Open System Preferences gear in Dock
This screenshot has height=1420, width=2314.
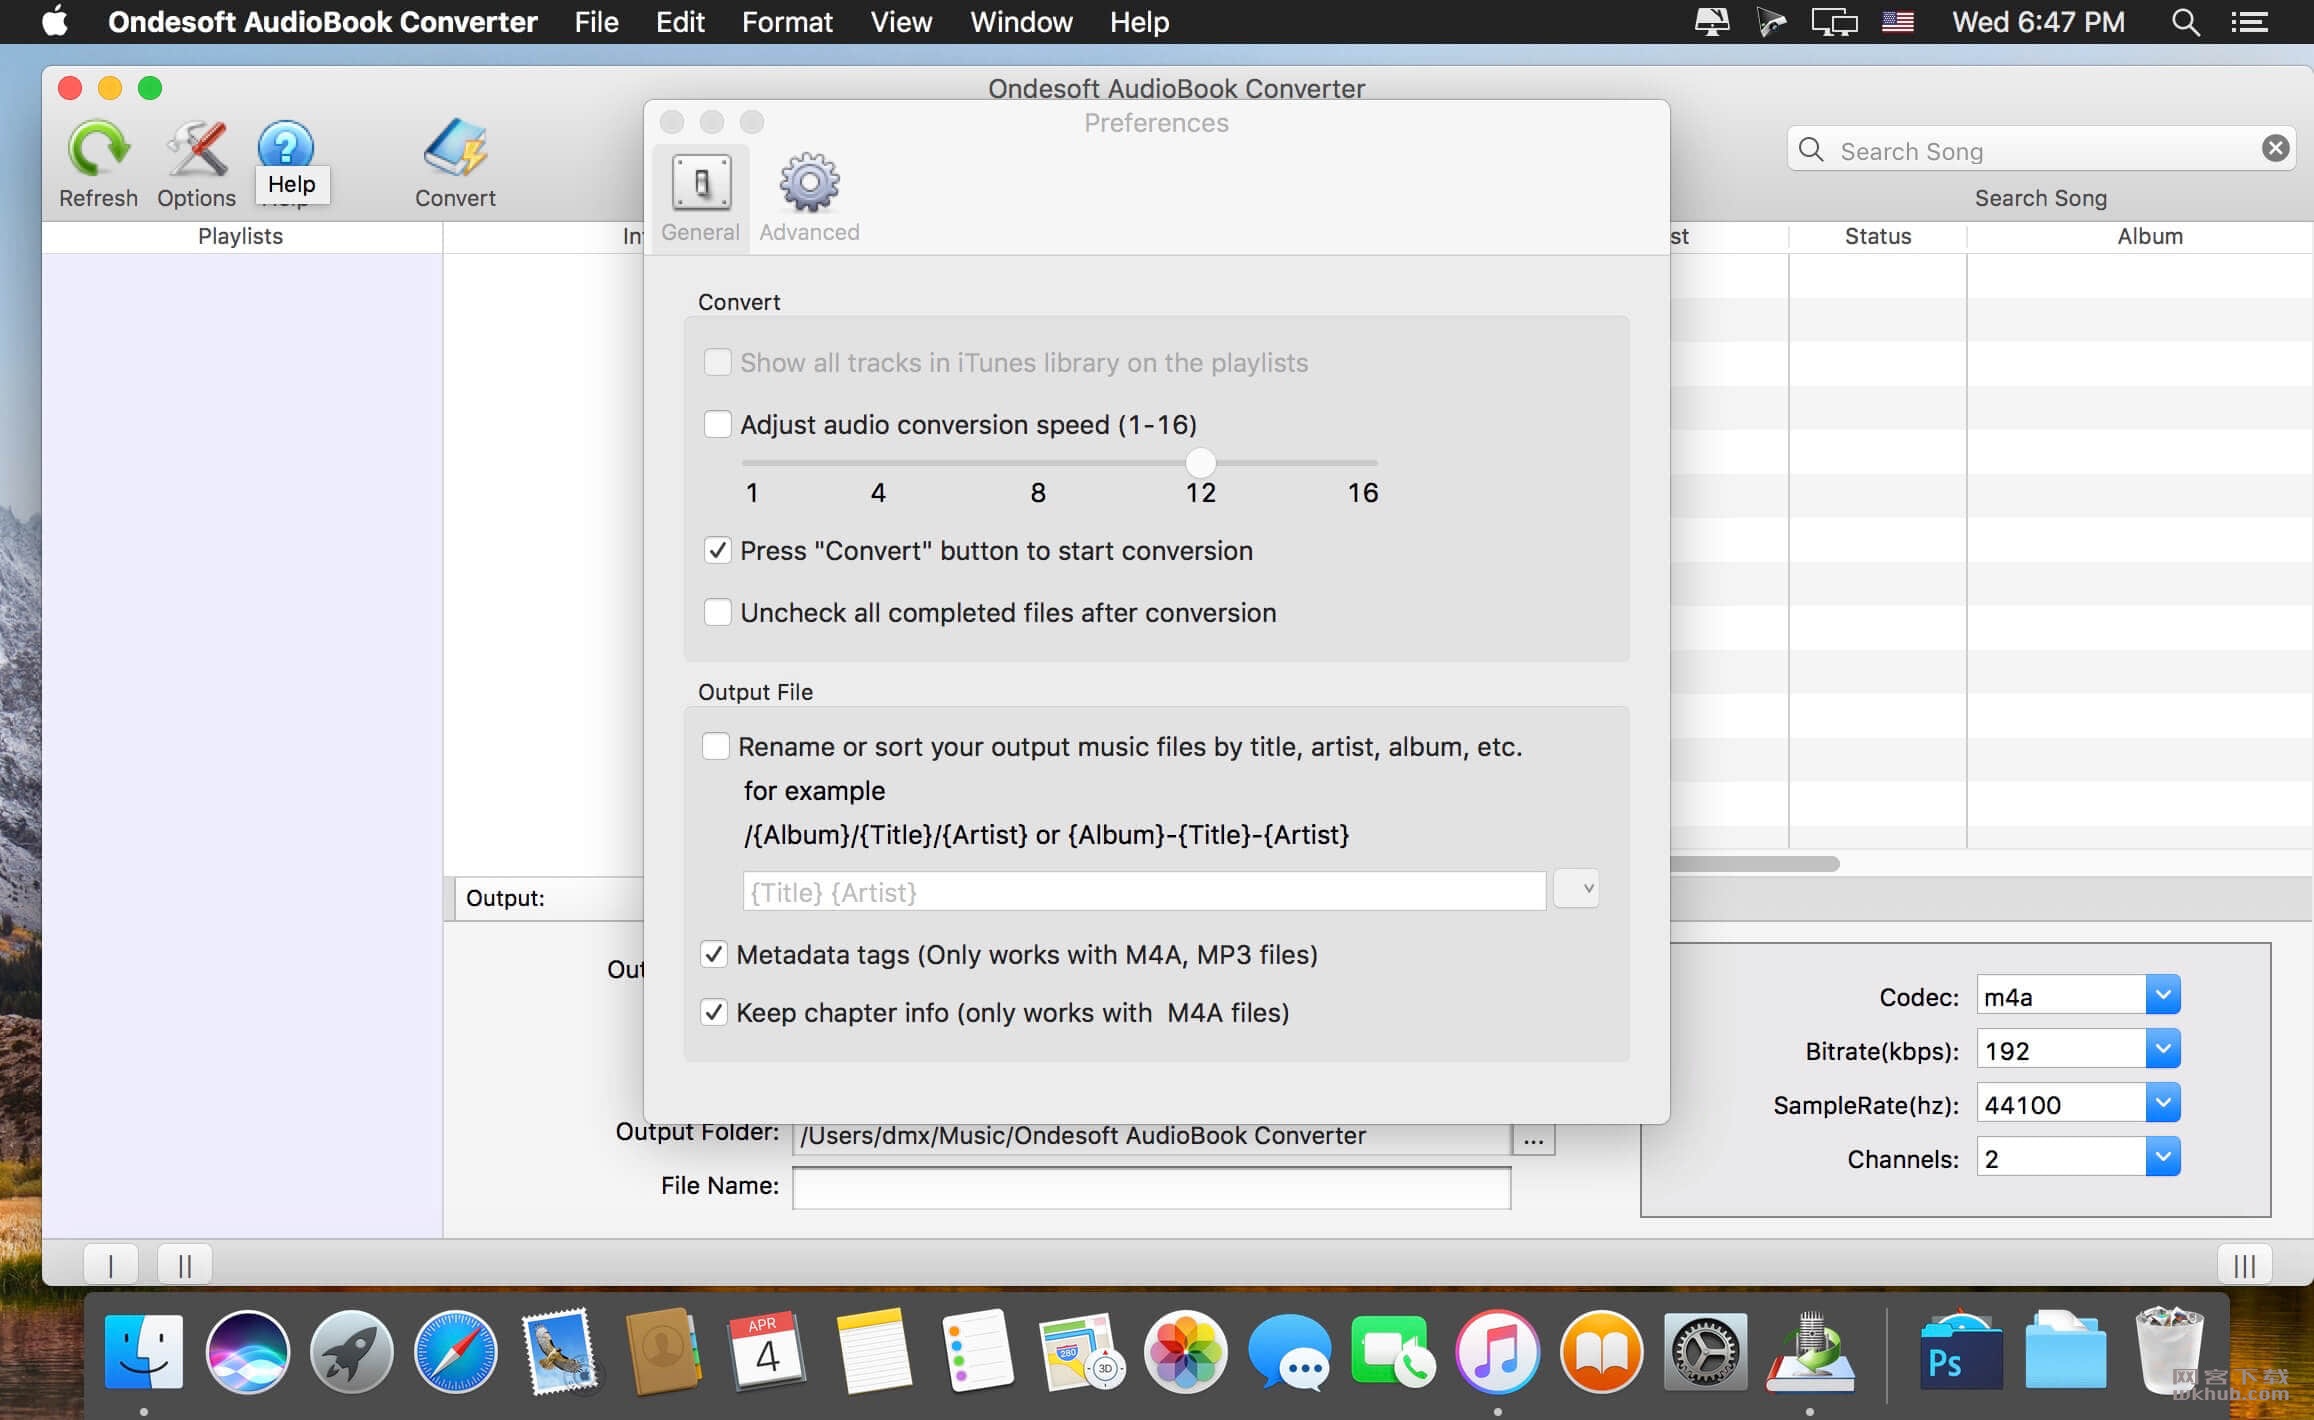(x=1705, y=1352)
